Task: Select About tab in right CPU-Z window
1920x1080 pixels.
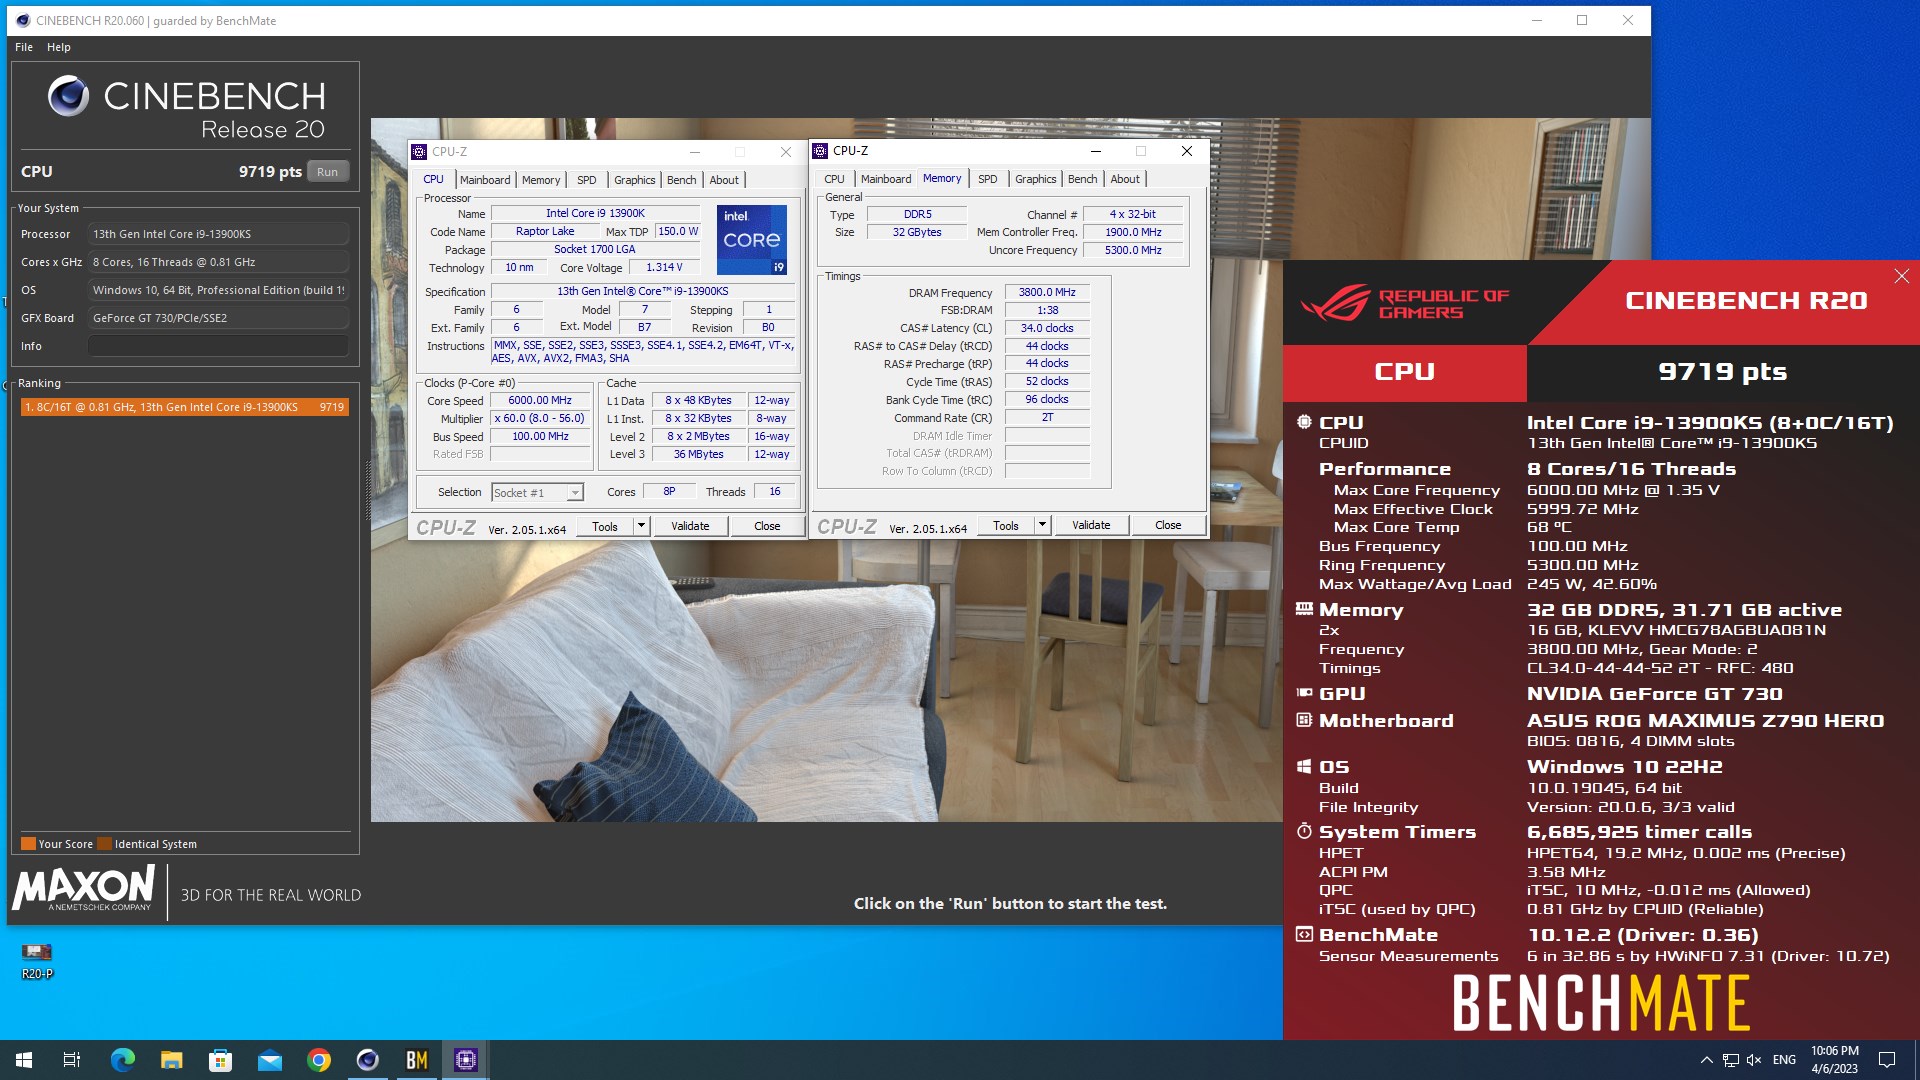Action: pos(1125,179)
